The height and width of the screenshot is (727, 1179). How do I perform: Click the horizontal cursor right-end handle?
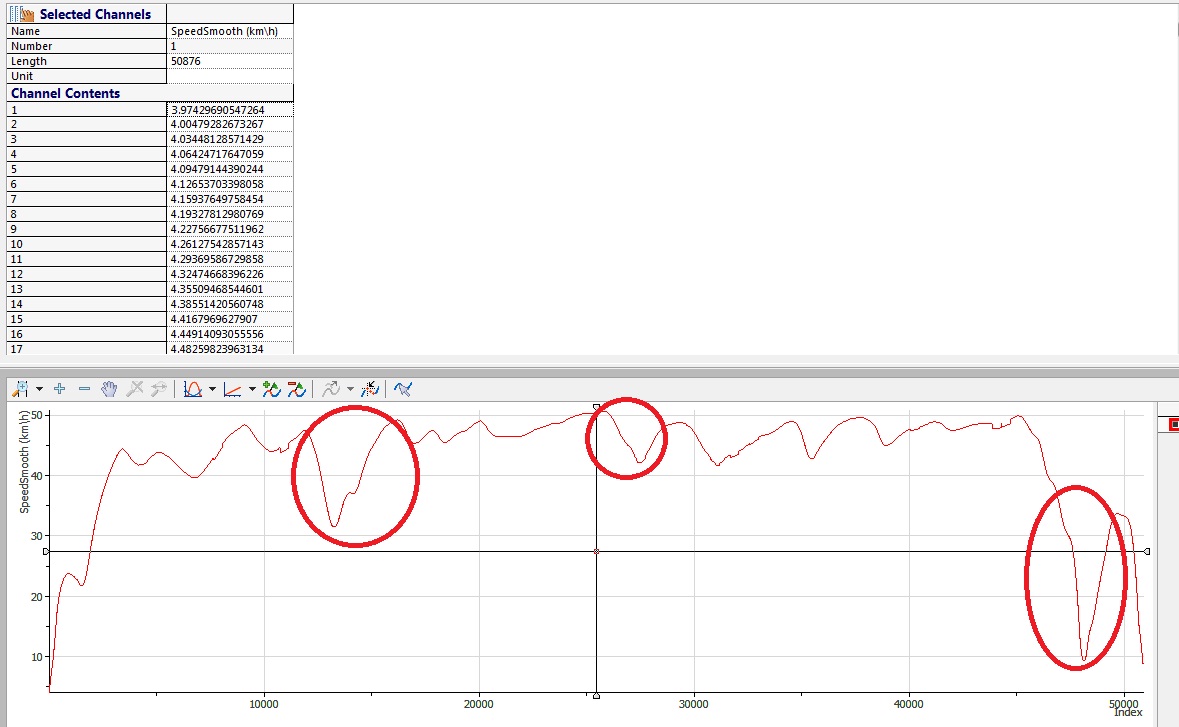tap(1146, 551)
